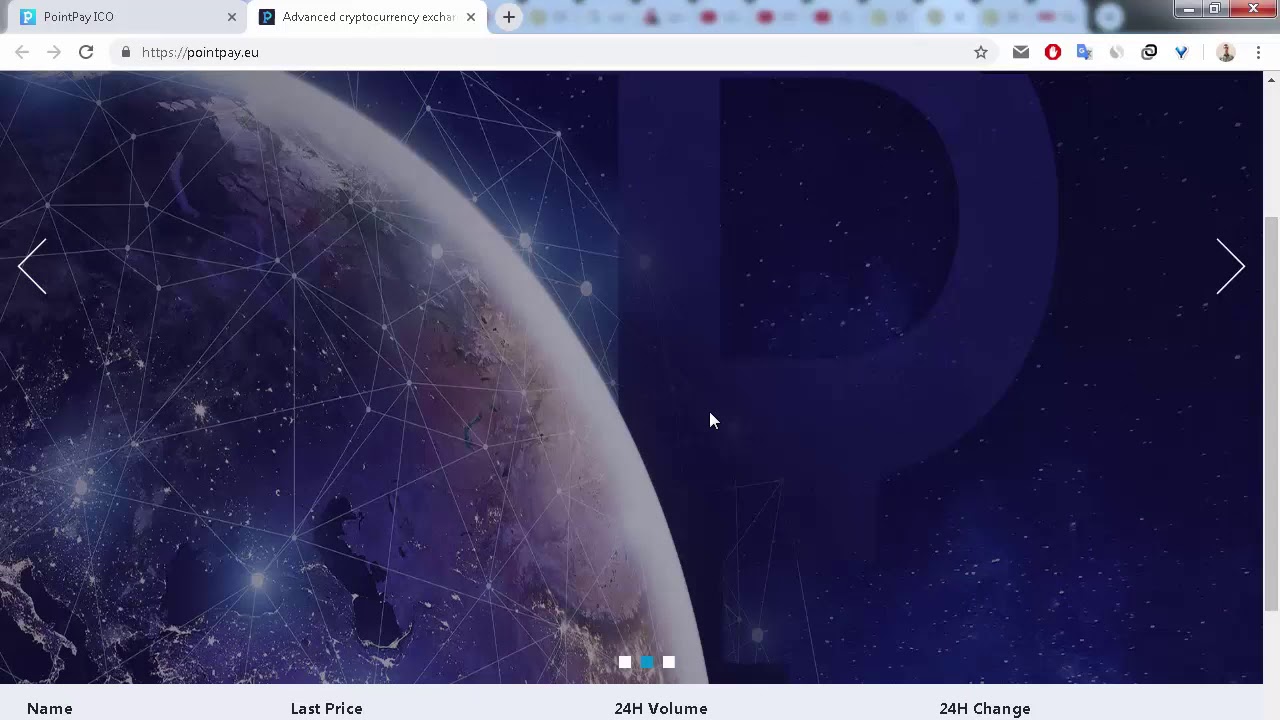The image size is (1280, 720).
Task: Restore down the Chrome window
Action: (1215, 9)
